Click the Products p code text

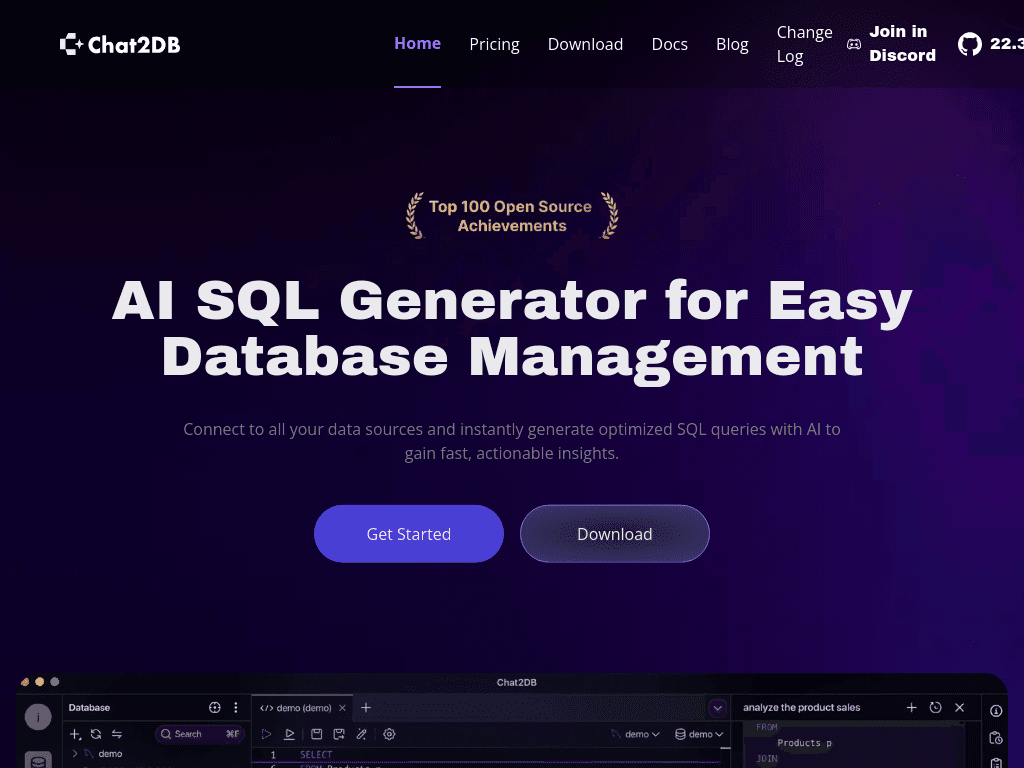tap(805, 743)
